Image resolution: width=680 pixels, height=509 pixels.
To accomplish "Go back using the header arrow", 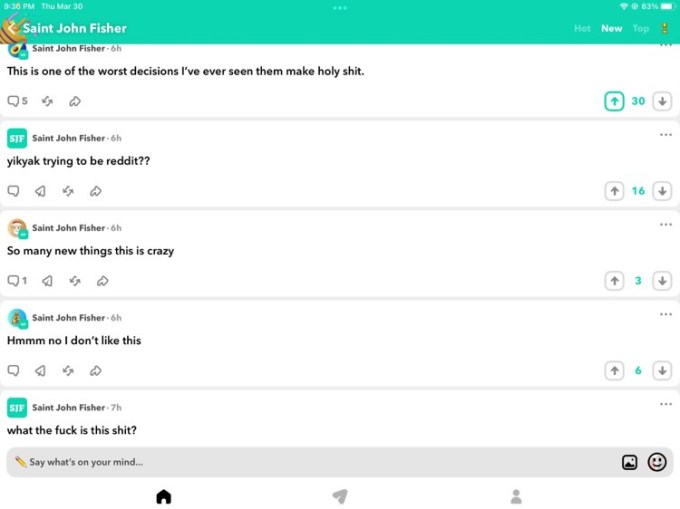I will pyautogui.click(x=12, y=29).
